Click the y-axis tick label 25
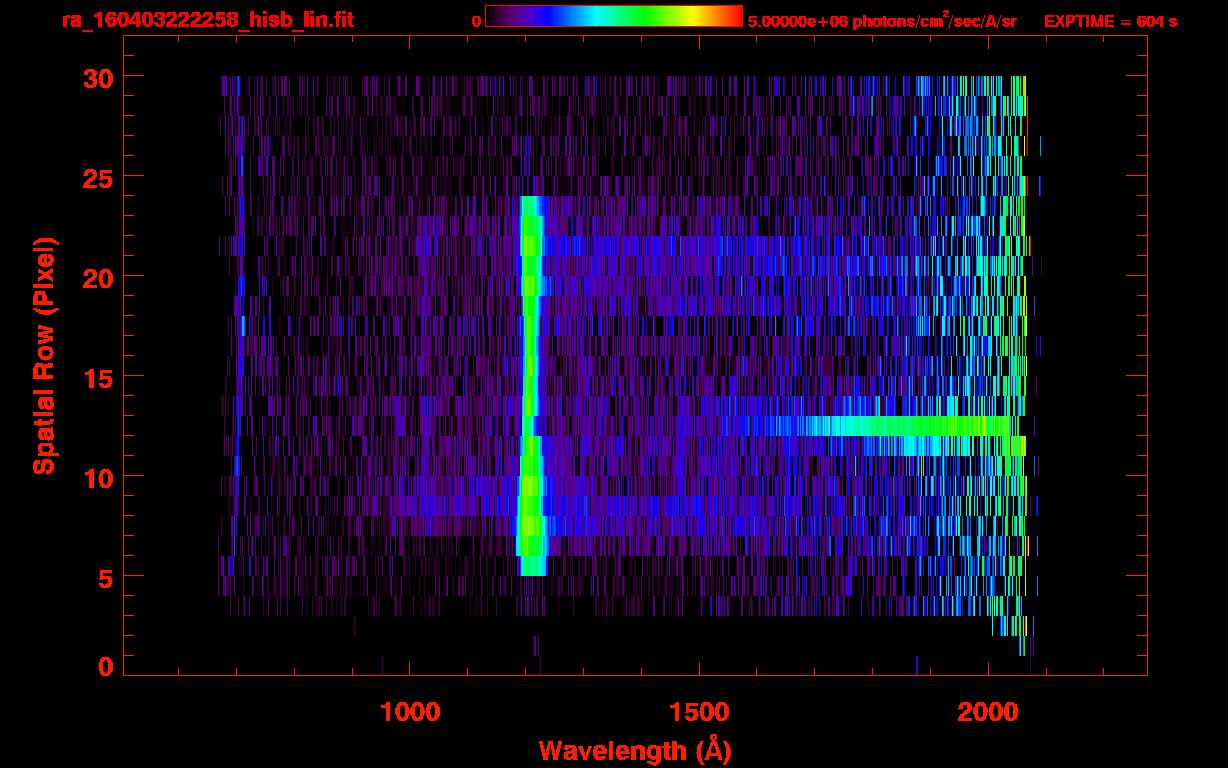Viewport: 1228px width, 768px height. coord(96,177)
